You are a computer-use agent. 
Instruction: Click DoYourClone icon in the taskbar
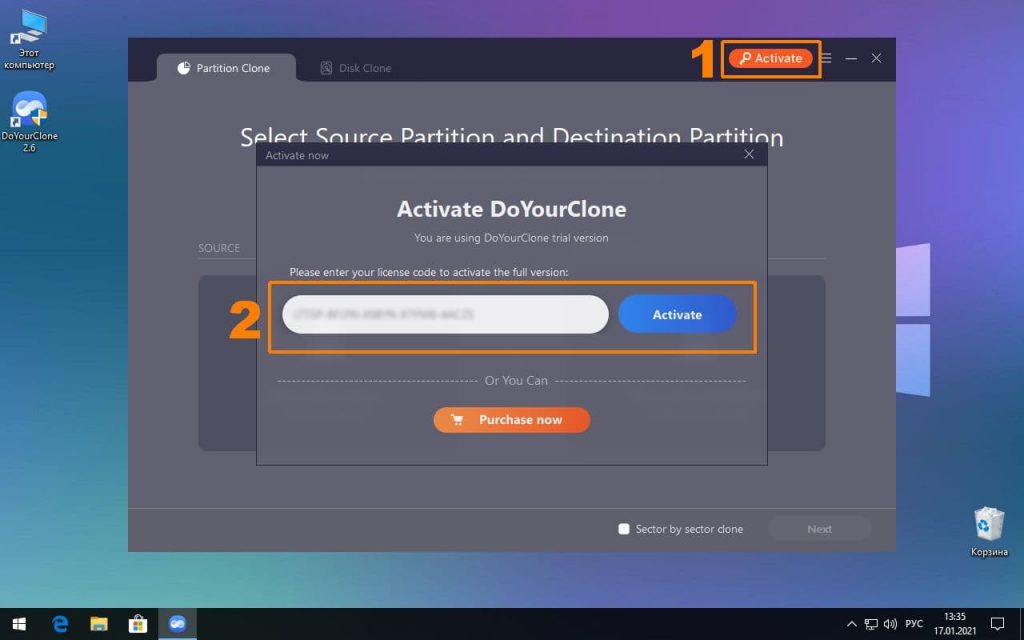tap(177, 624)
